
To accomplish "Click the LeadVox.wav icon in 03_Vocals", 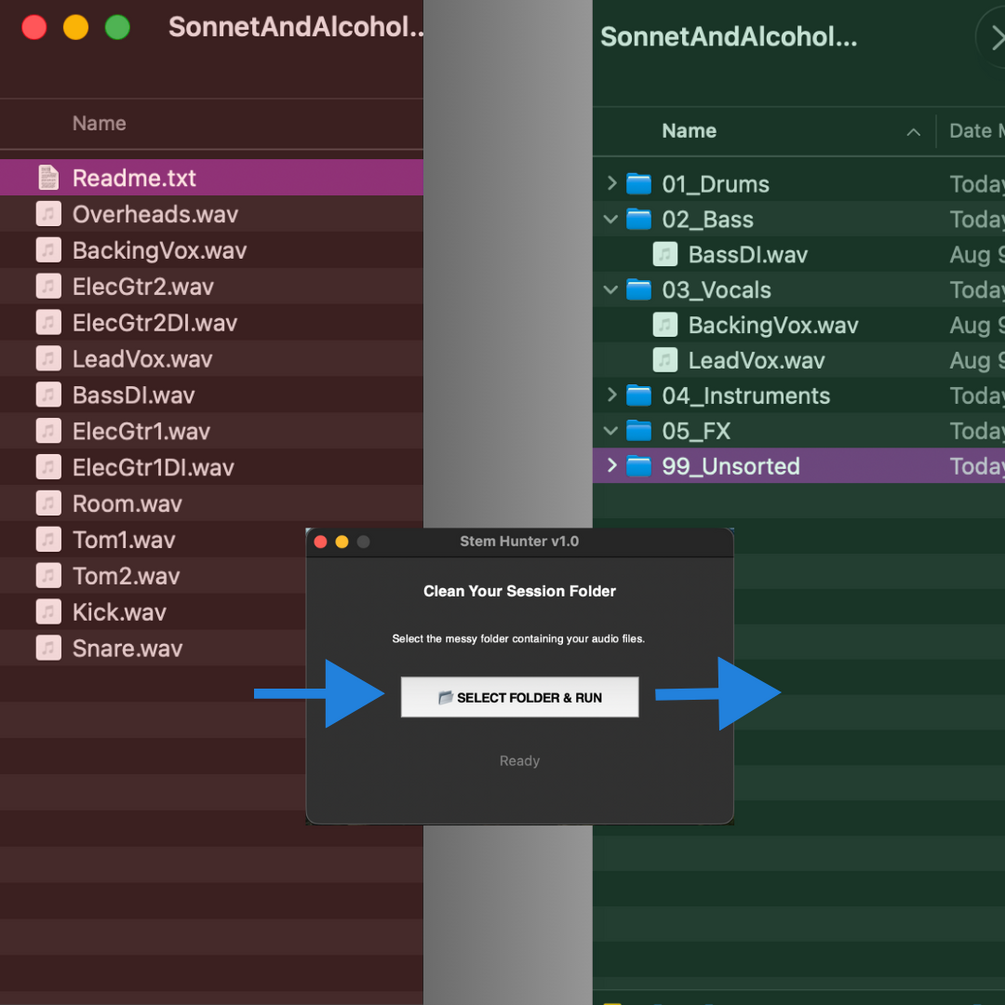I will coord(665,360).
